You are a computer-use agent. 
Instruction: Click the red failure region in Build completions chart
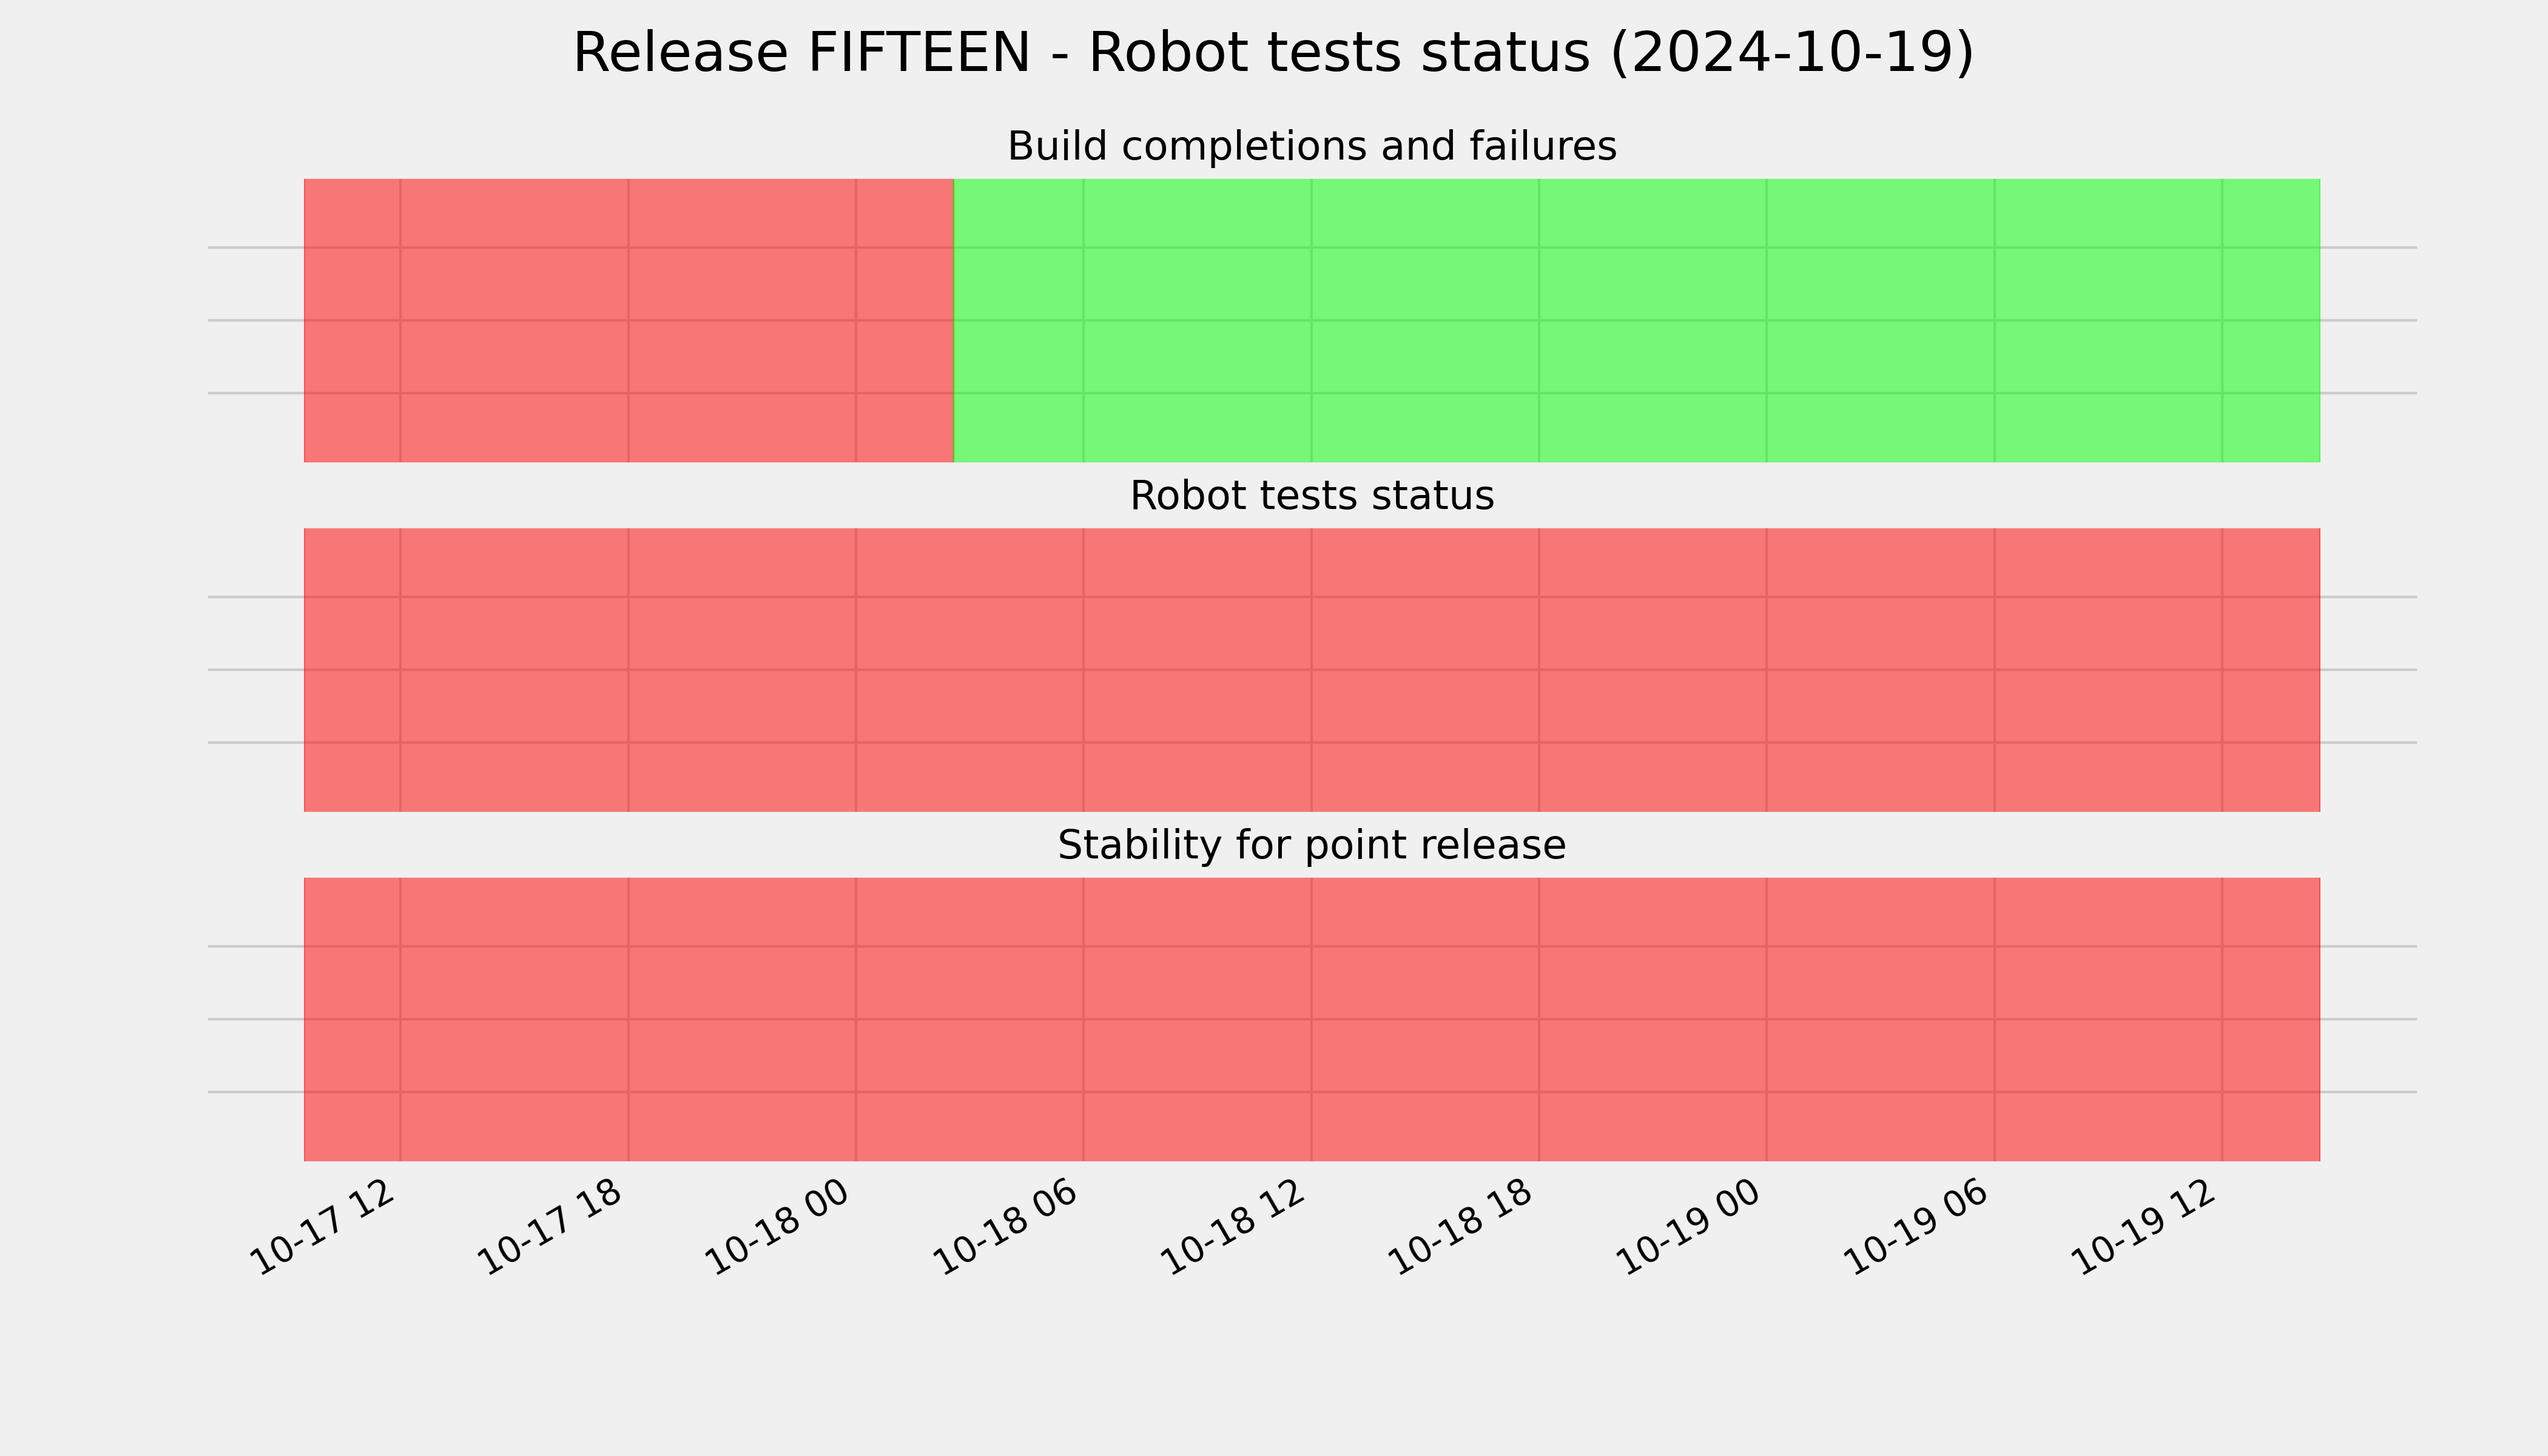pos(629,320)
